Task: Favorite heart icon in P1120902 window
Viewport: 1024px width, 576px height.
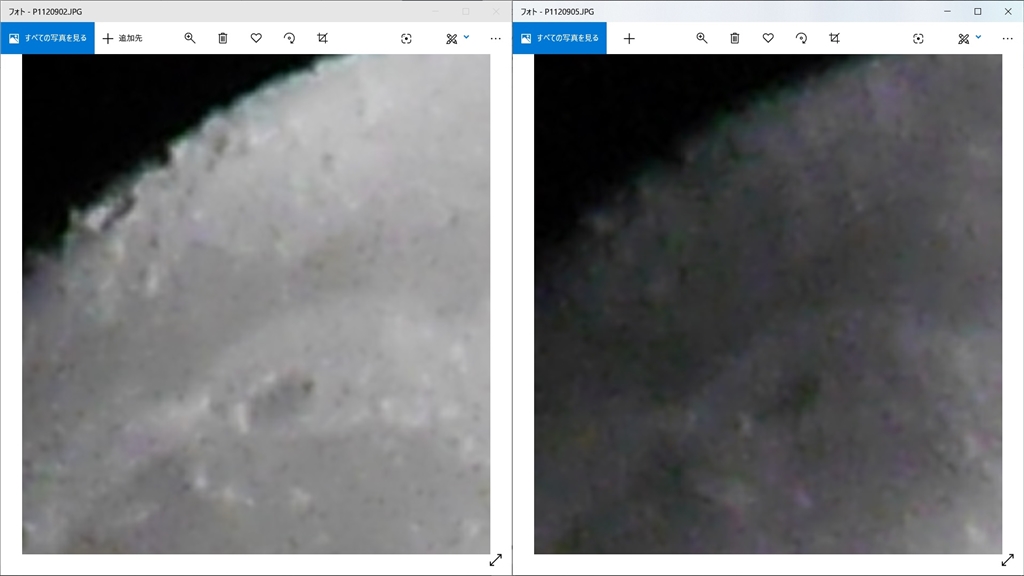Action: point(256,38)
